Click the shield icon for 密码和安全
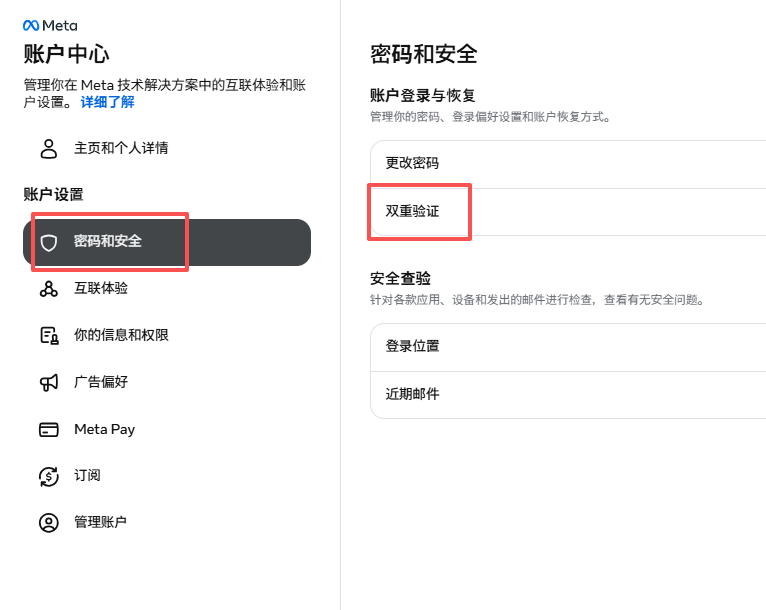This screenshot has width=766, height=610. 49,242
